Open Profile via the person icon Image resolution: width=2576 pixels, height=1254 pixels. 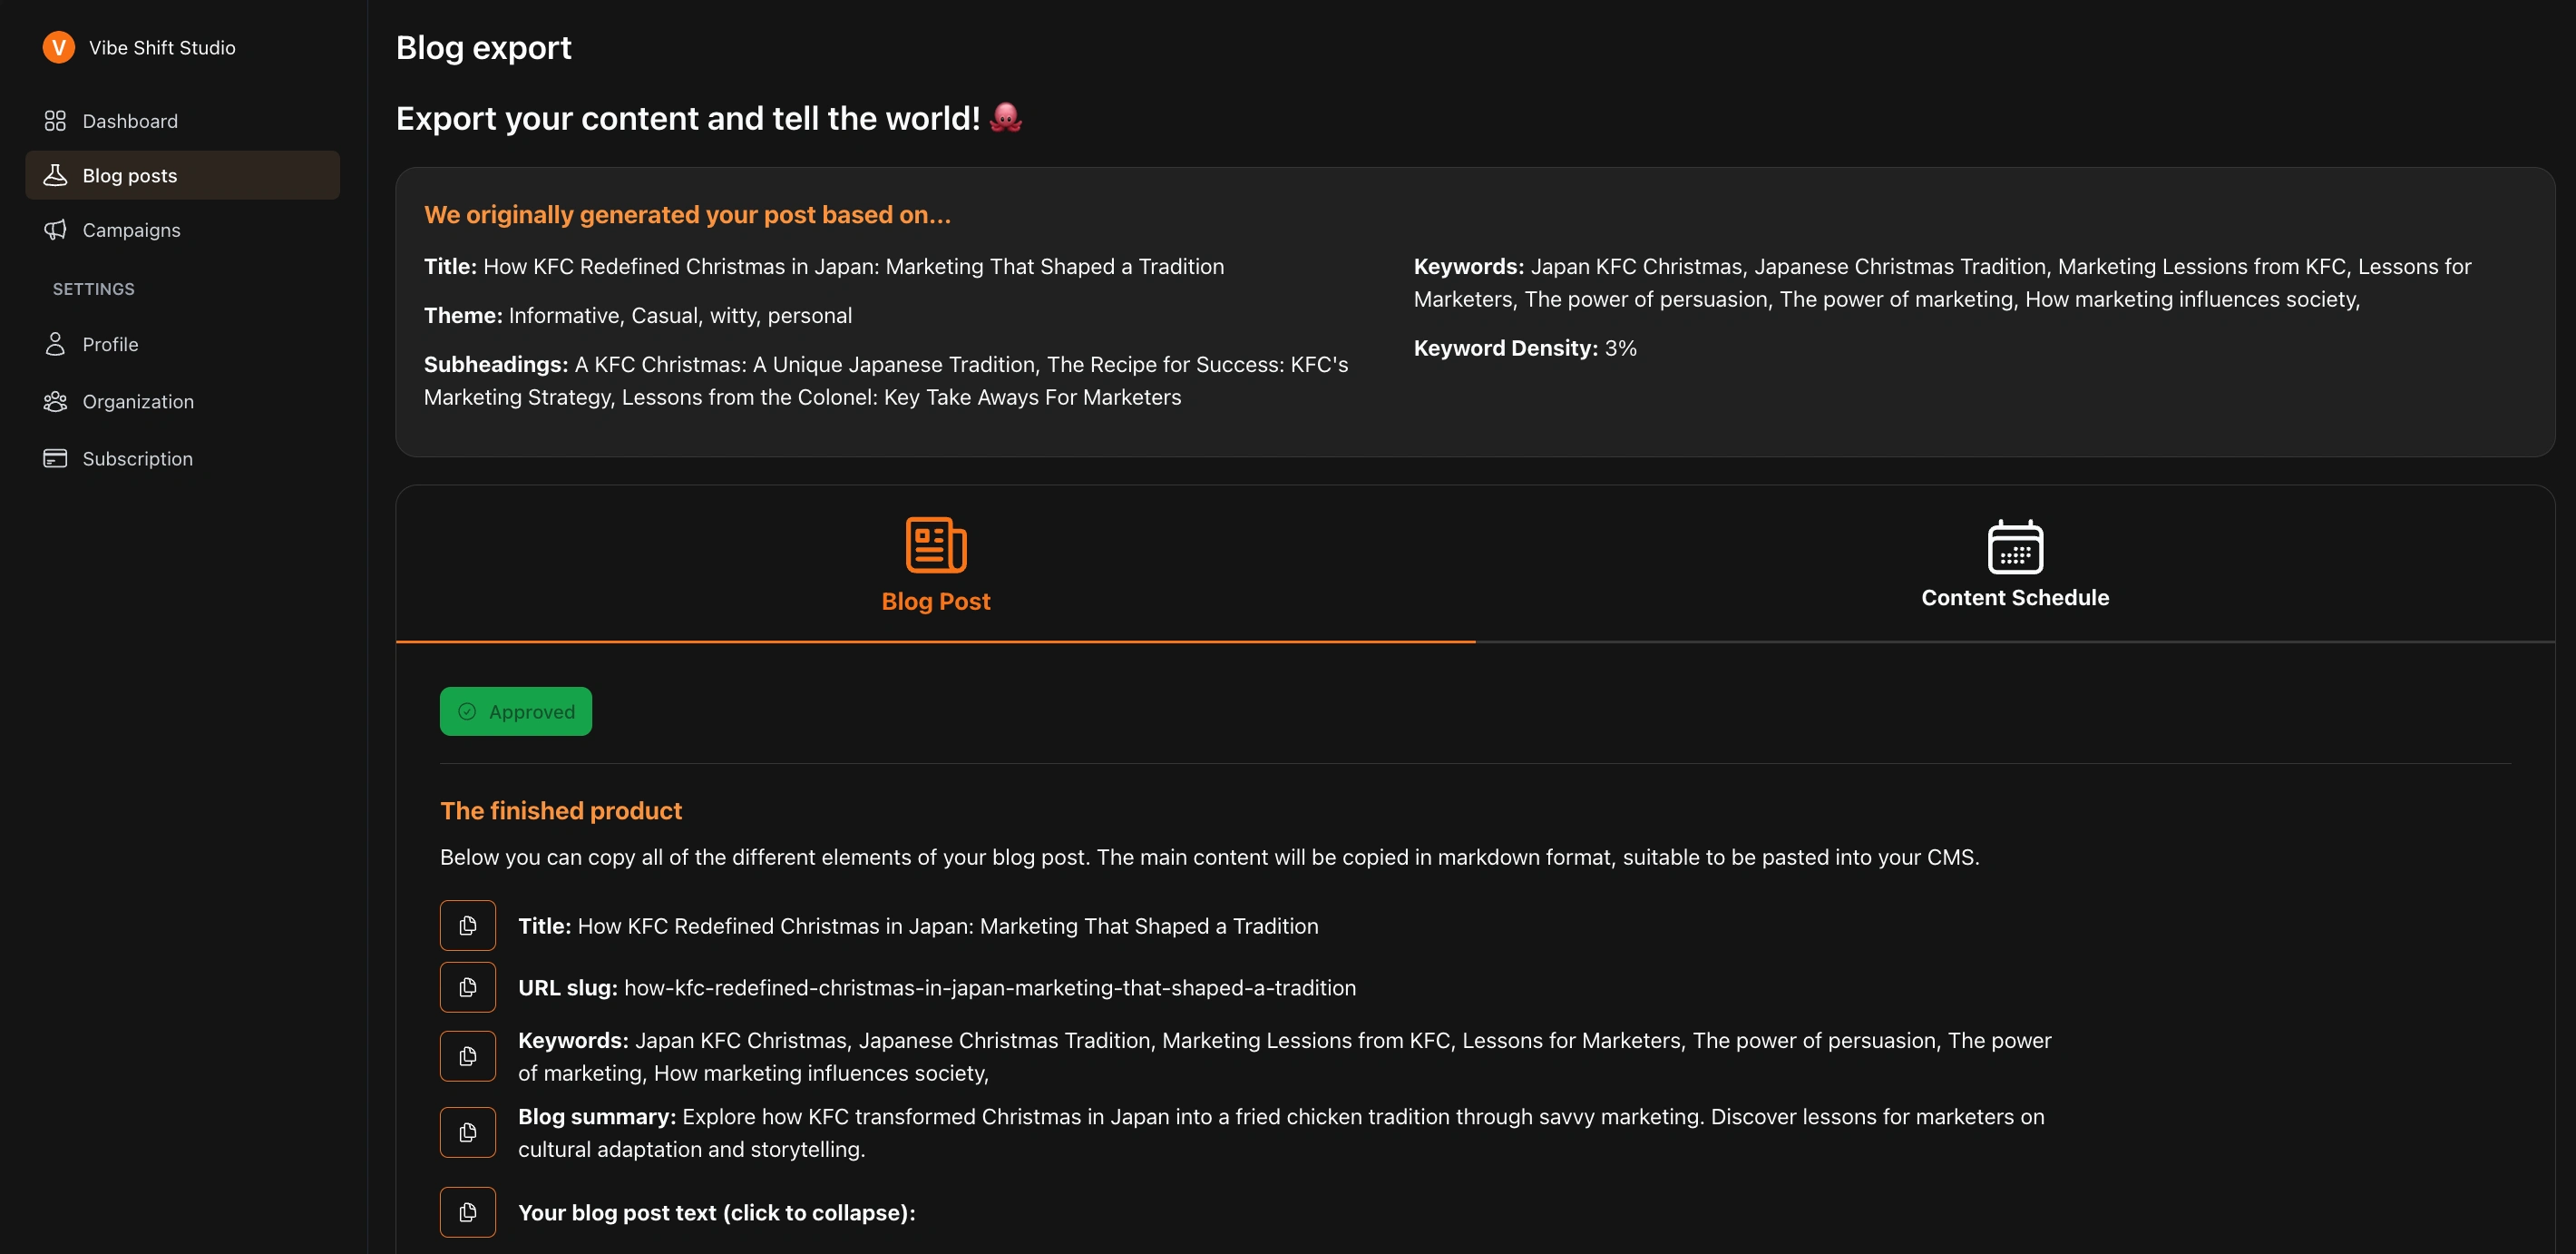56,343
